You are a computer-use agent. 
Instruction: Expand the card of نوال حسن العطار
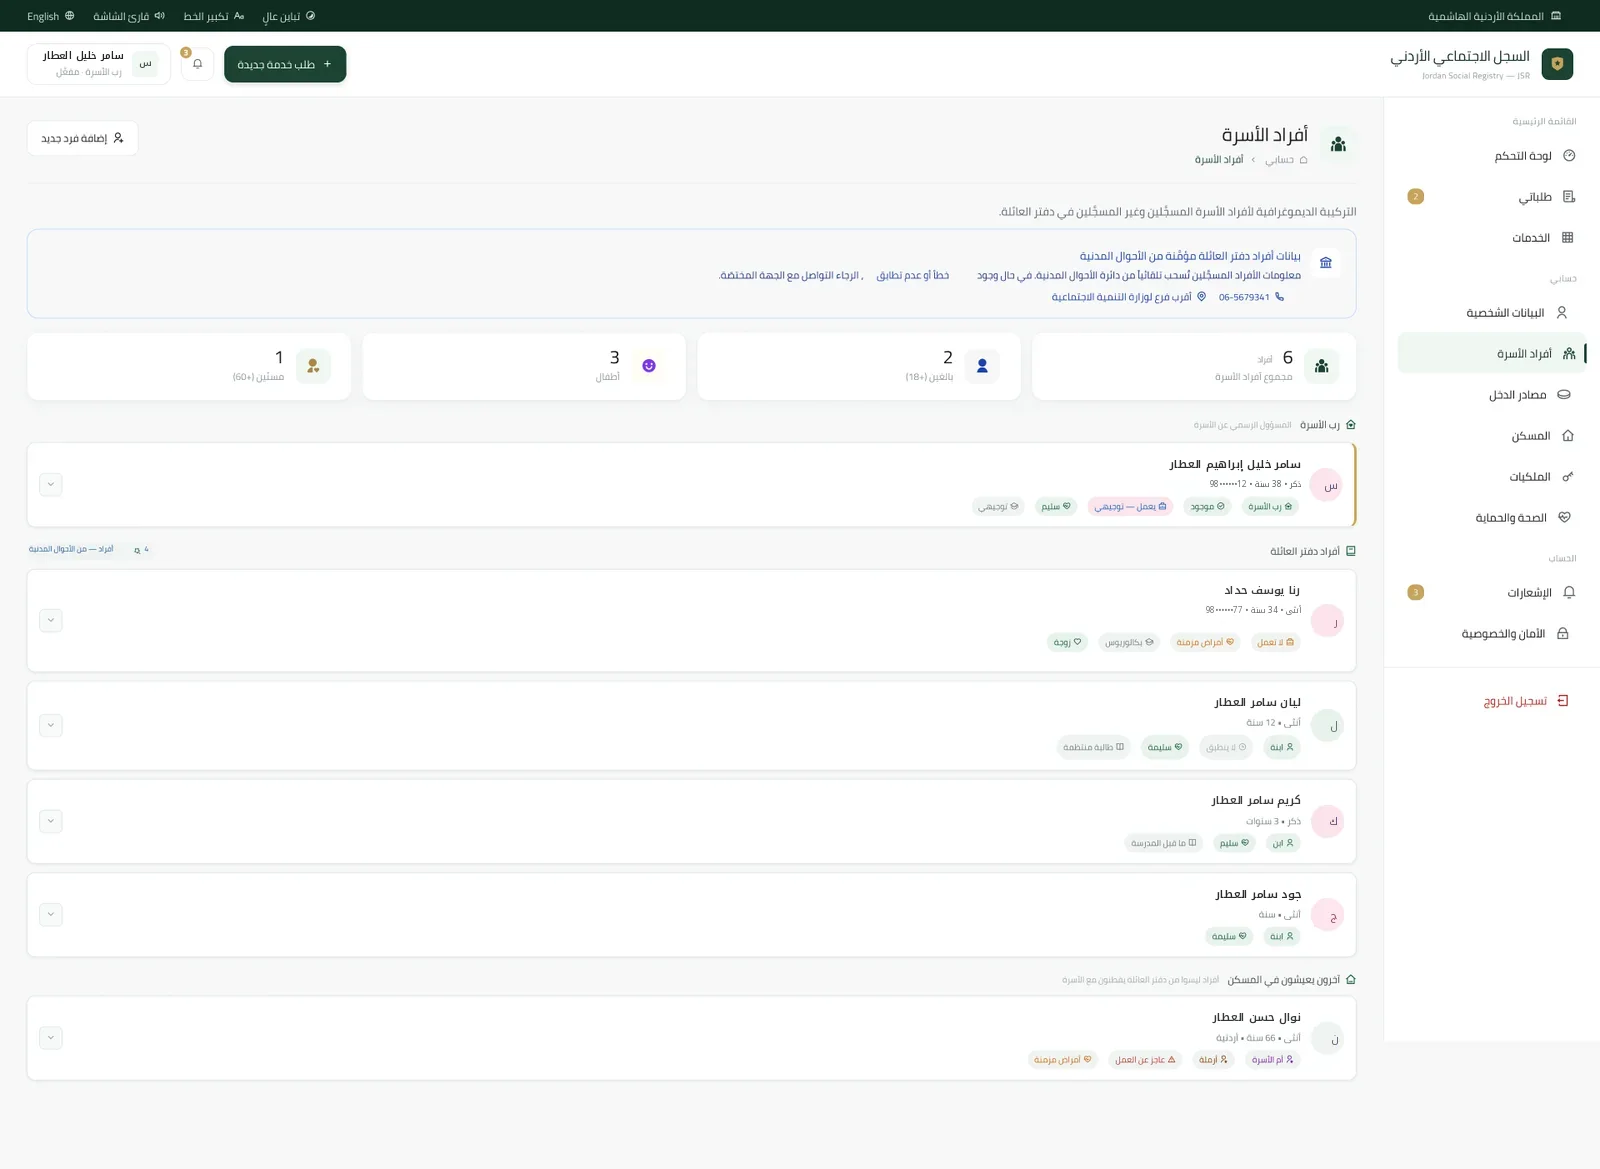[51, 1038]
